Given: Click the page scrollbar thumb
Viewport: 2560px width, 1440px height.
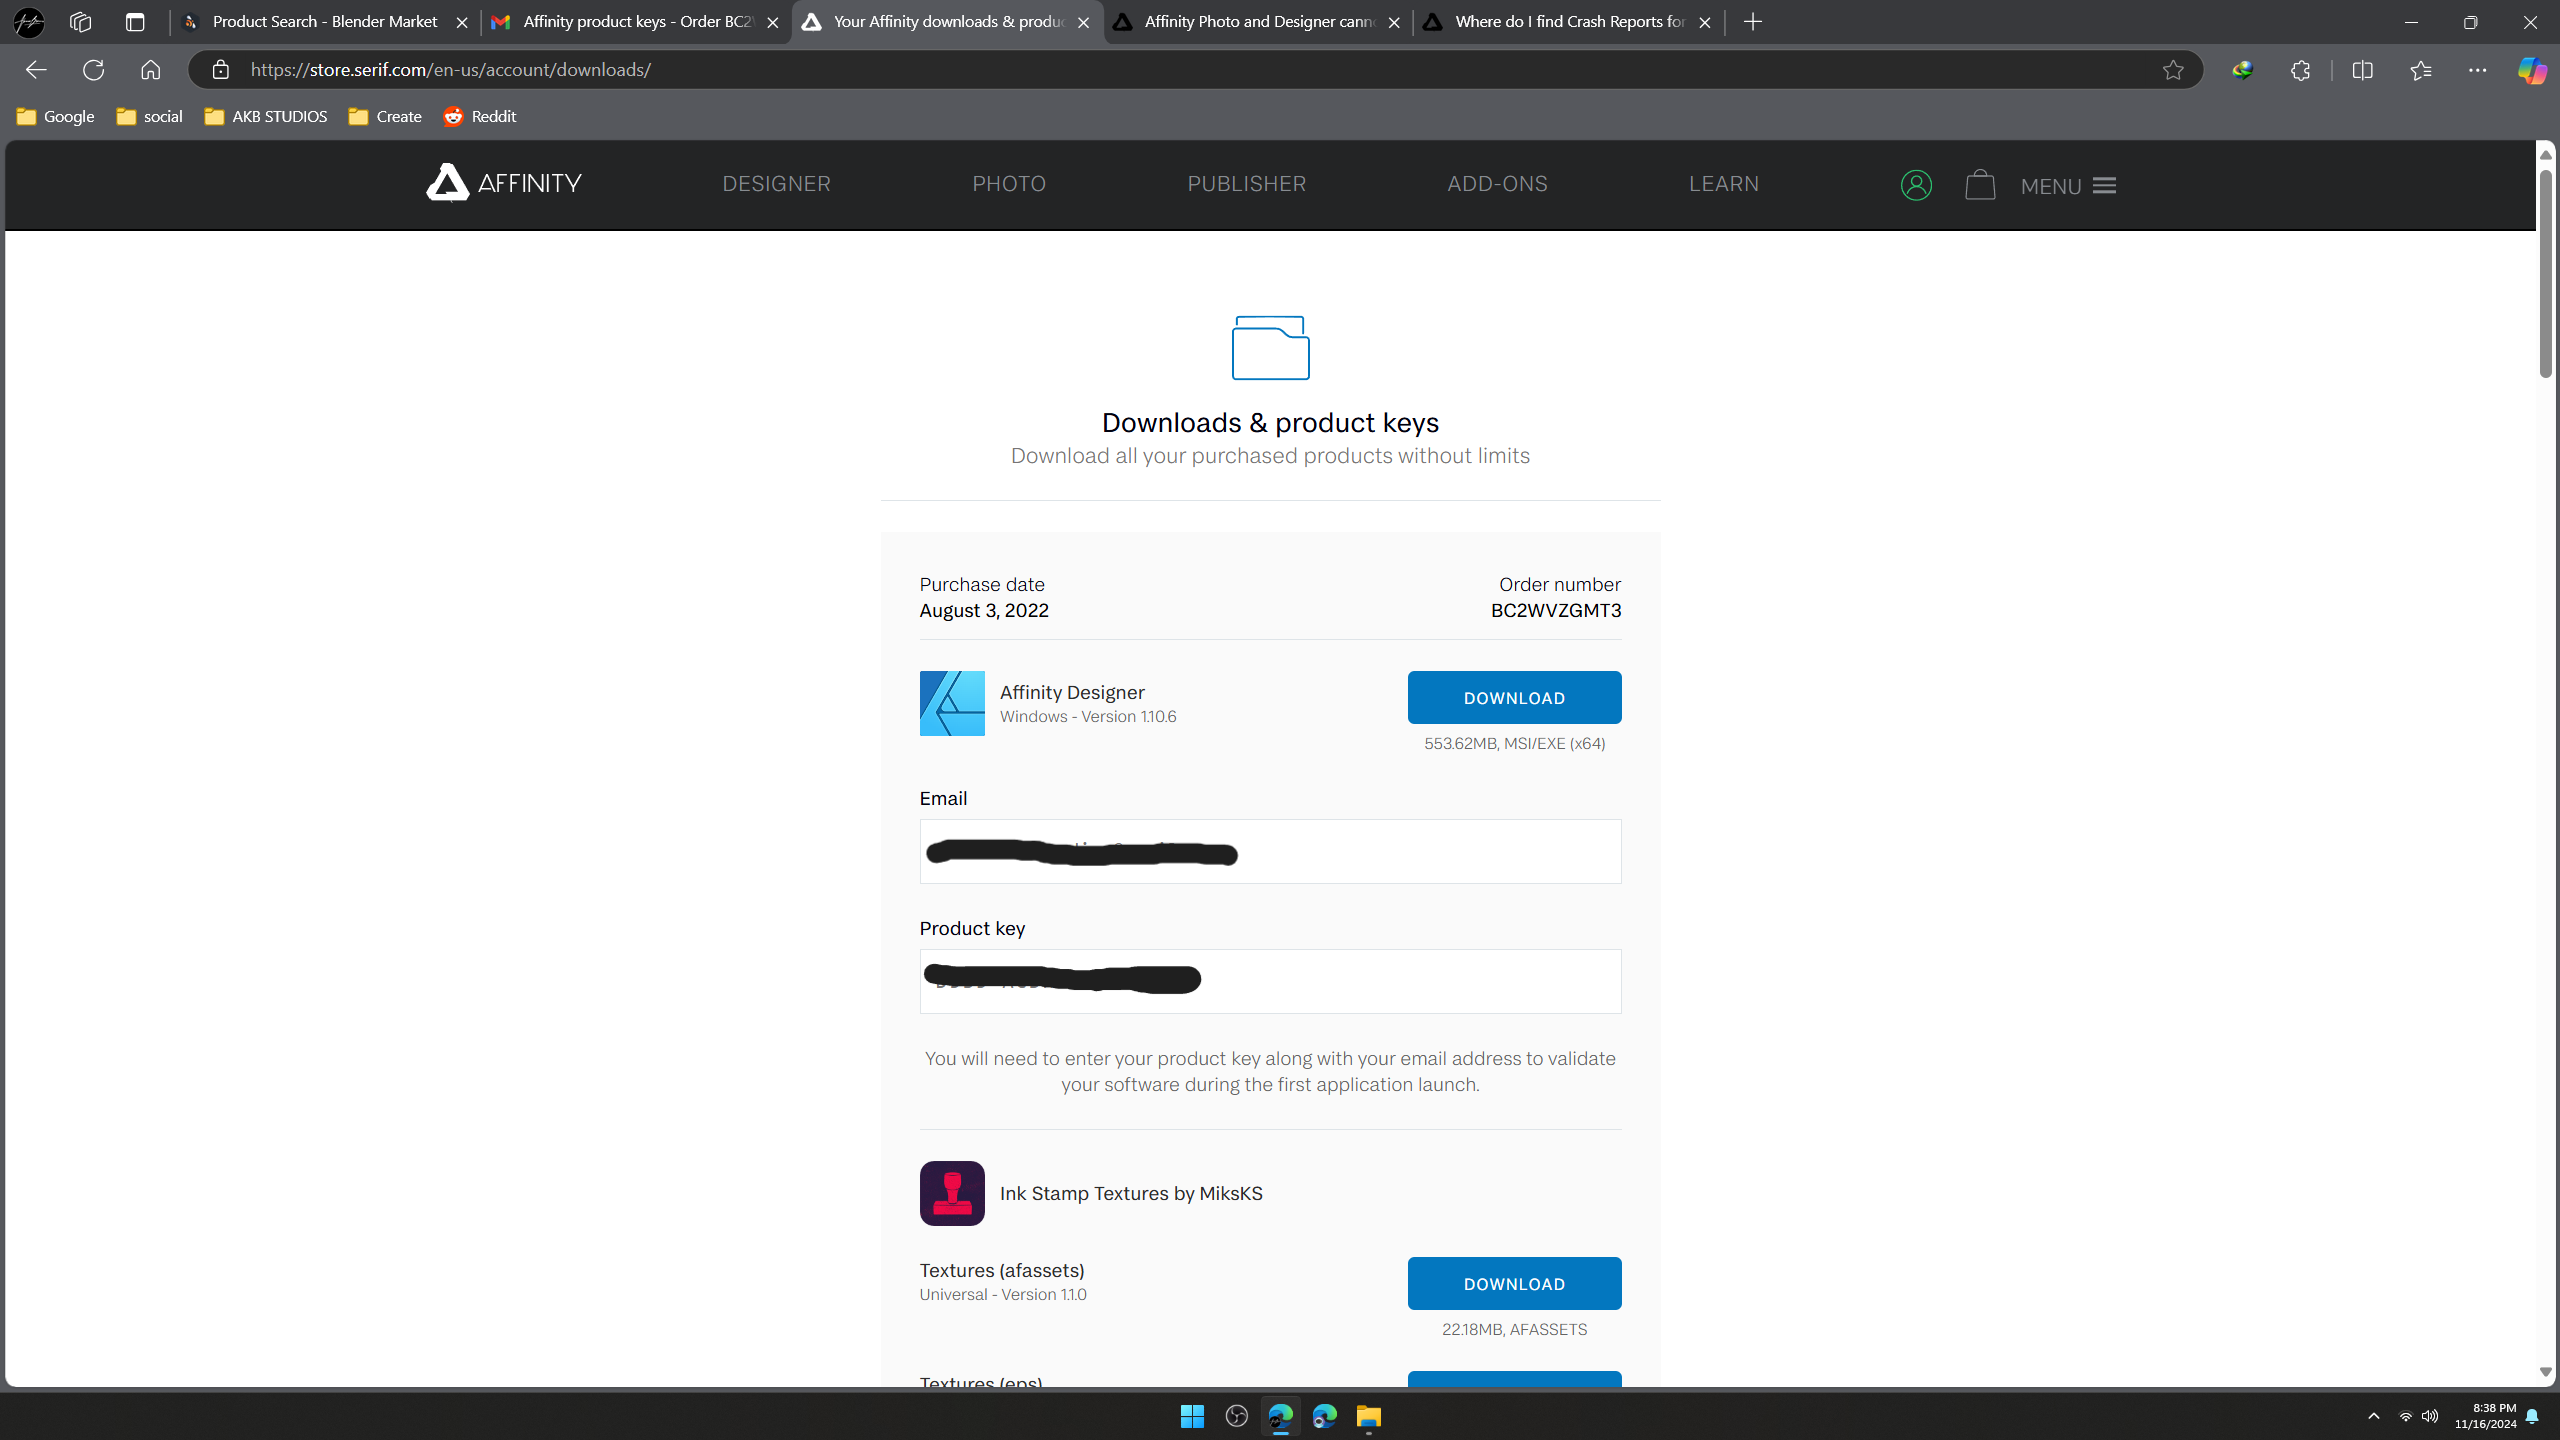Looking at the screenshot, I should [x=2546, y=273].
